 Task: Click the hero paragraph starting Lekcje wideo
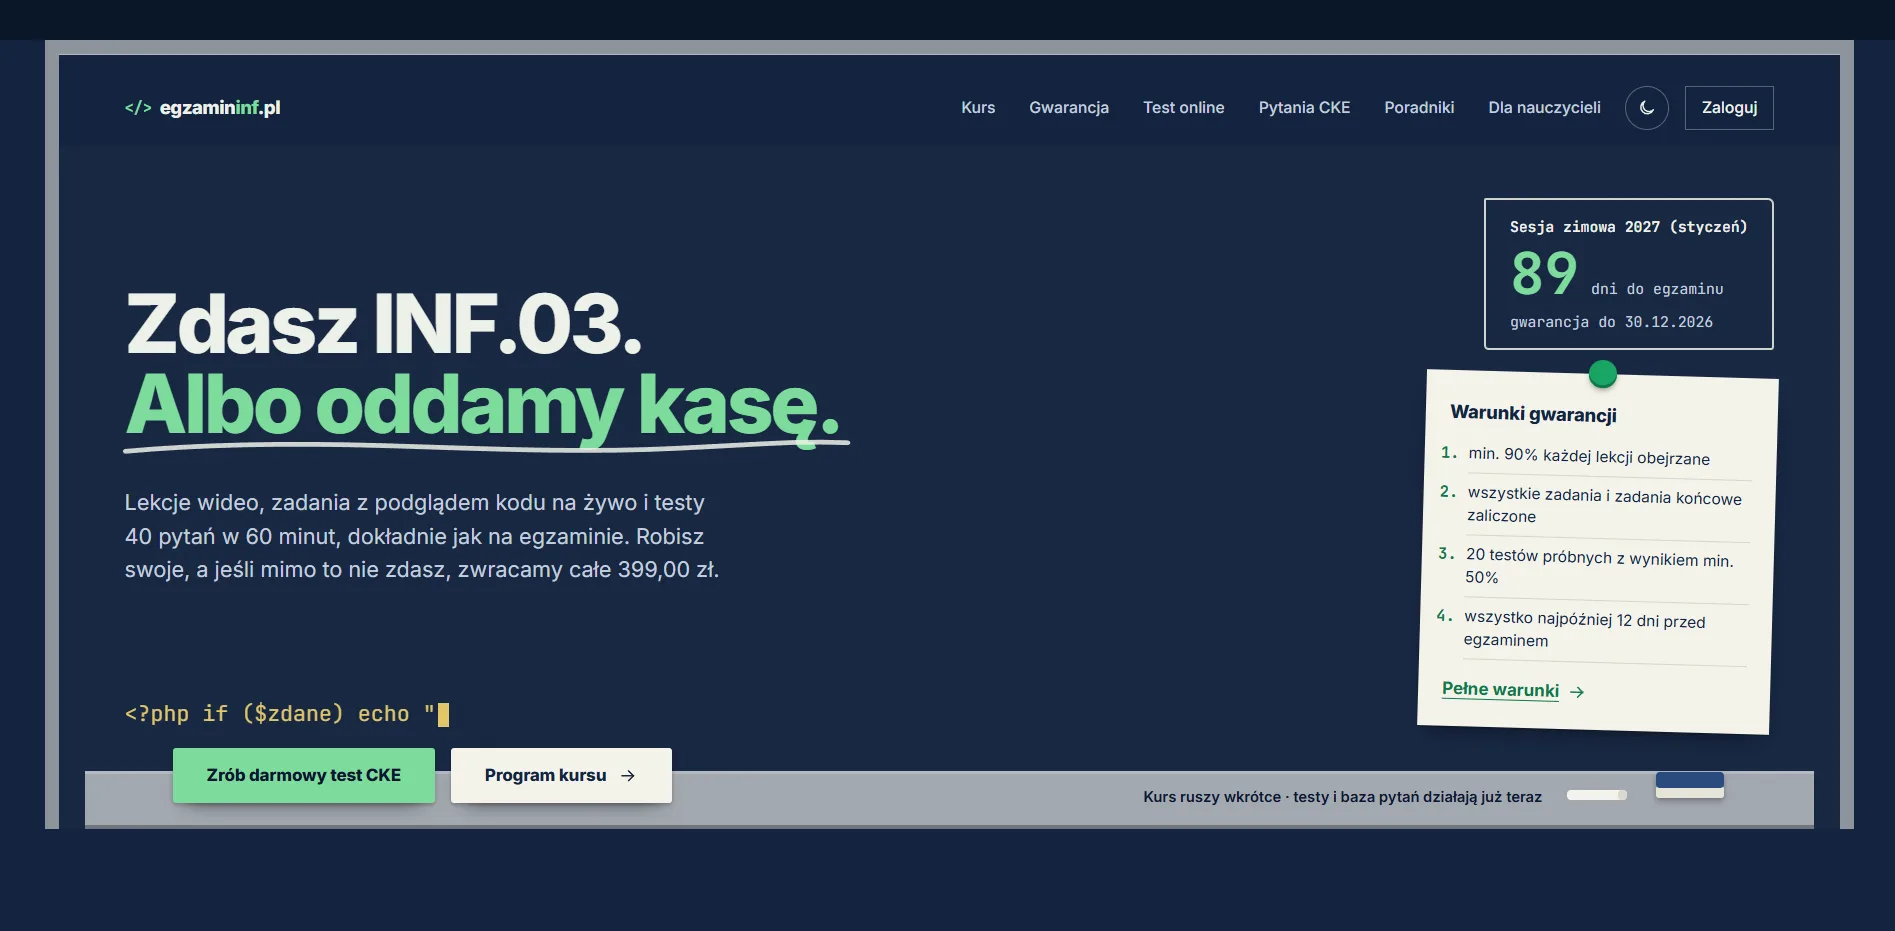(x=422, y=536)
